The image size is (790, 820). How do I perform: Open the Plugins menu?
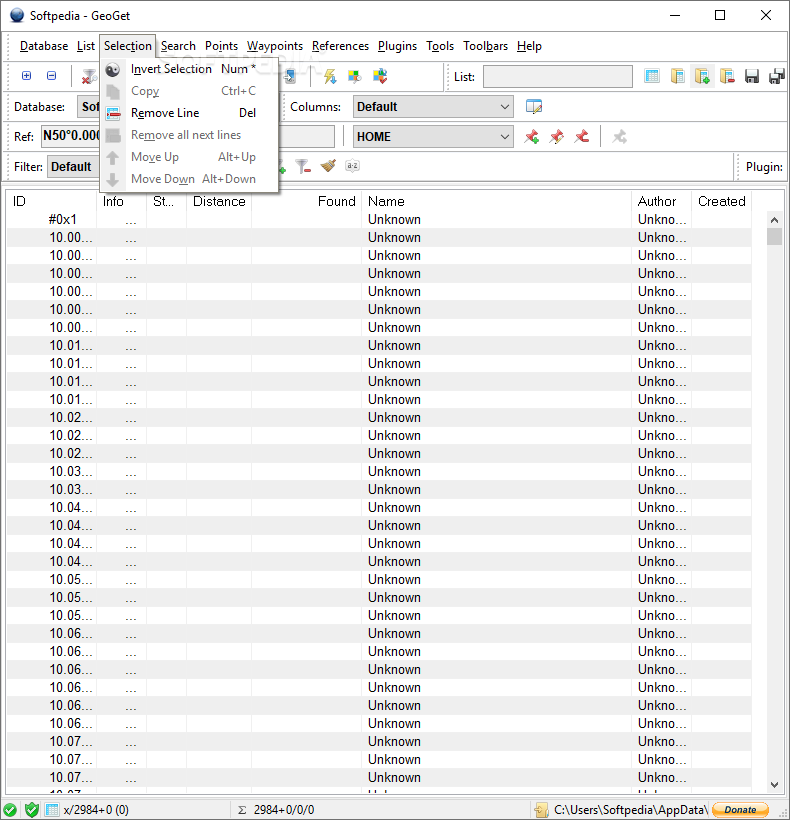click(397, 46)
